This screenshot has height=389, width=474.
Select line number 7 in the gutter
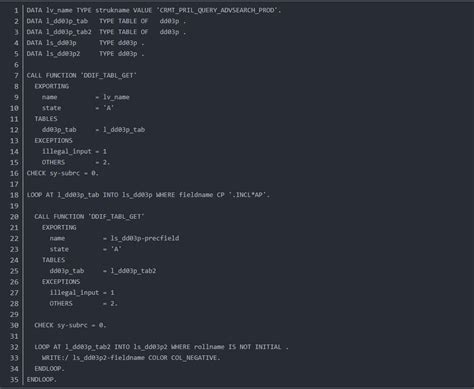(16, 76)
